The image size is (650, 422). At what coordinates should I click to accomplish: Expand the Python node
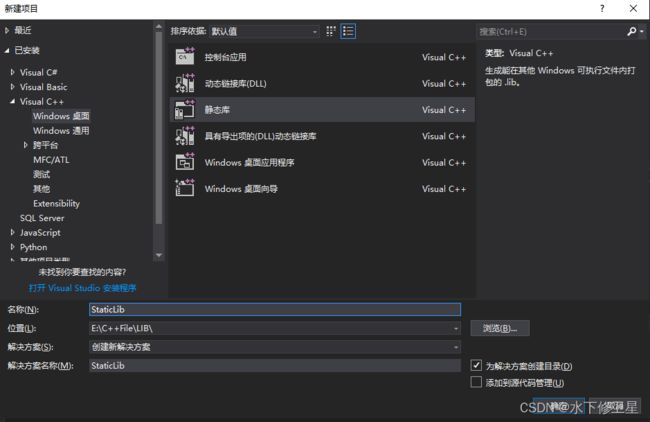[x=12, y=247]
